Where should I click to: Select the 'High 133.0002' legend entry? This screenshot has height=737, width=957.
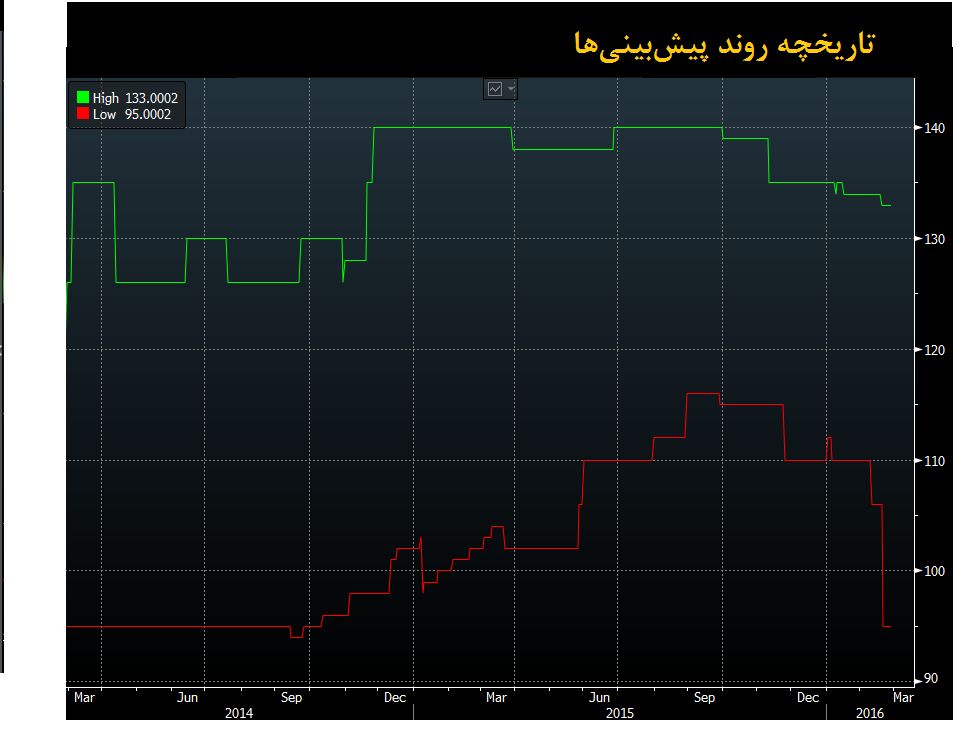[x=128, y=98]
